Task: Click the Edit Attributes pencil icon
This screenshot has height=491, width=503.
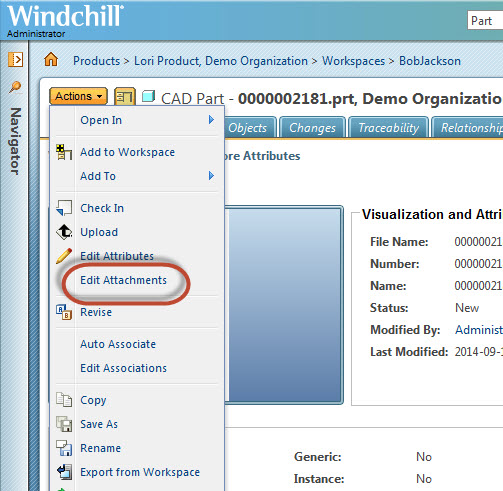Action: [64, 256]
